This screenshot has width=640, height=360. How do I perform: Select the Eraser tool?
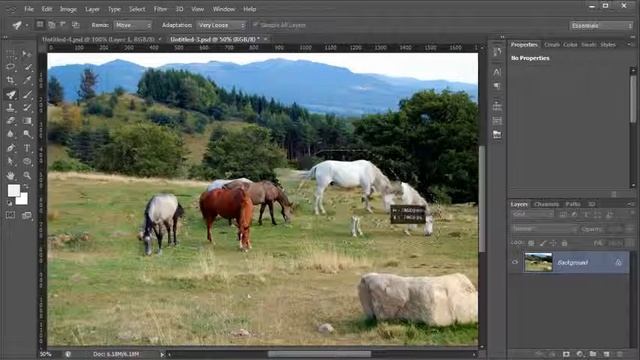11,121
